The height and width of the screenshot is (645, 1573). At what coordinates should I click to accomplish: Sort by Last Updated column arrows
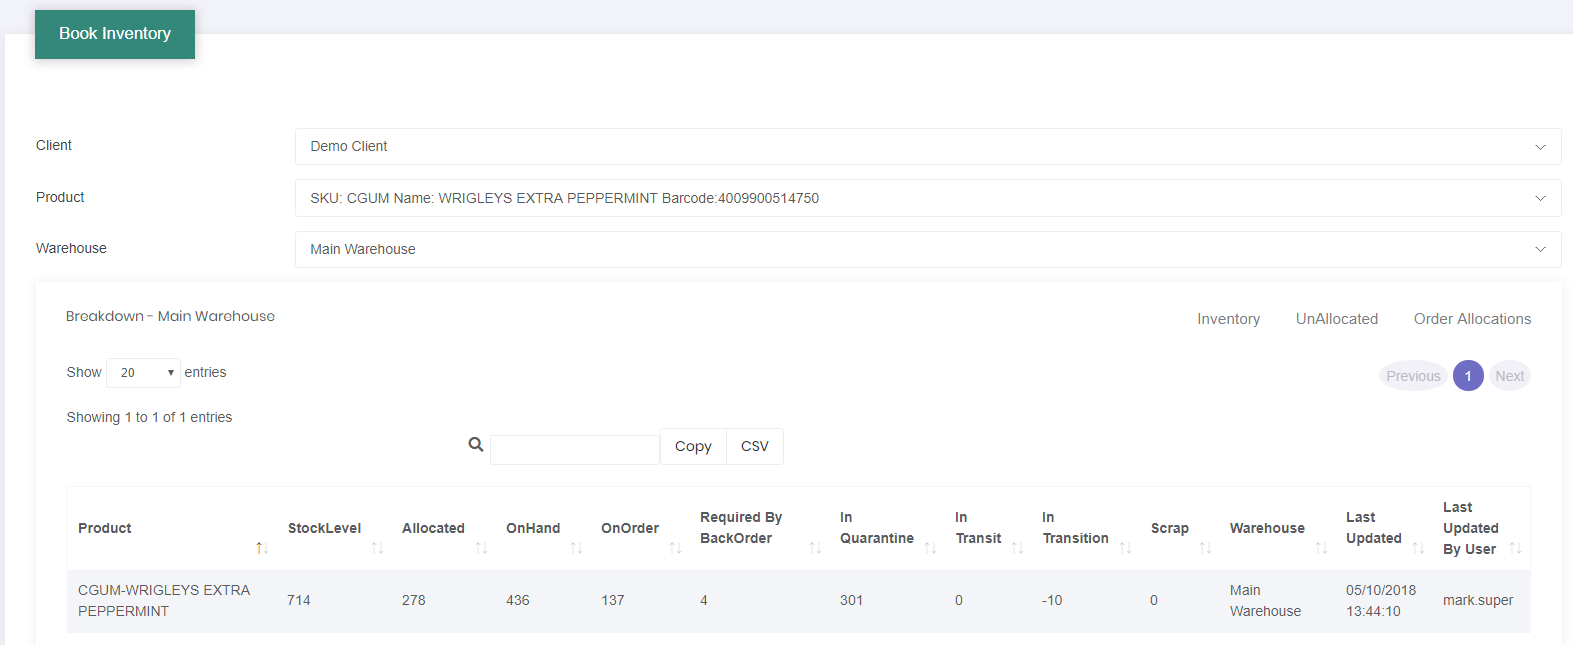point(1418,548)
